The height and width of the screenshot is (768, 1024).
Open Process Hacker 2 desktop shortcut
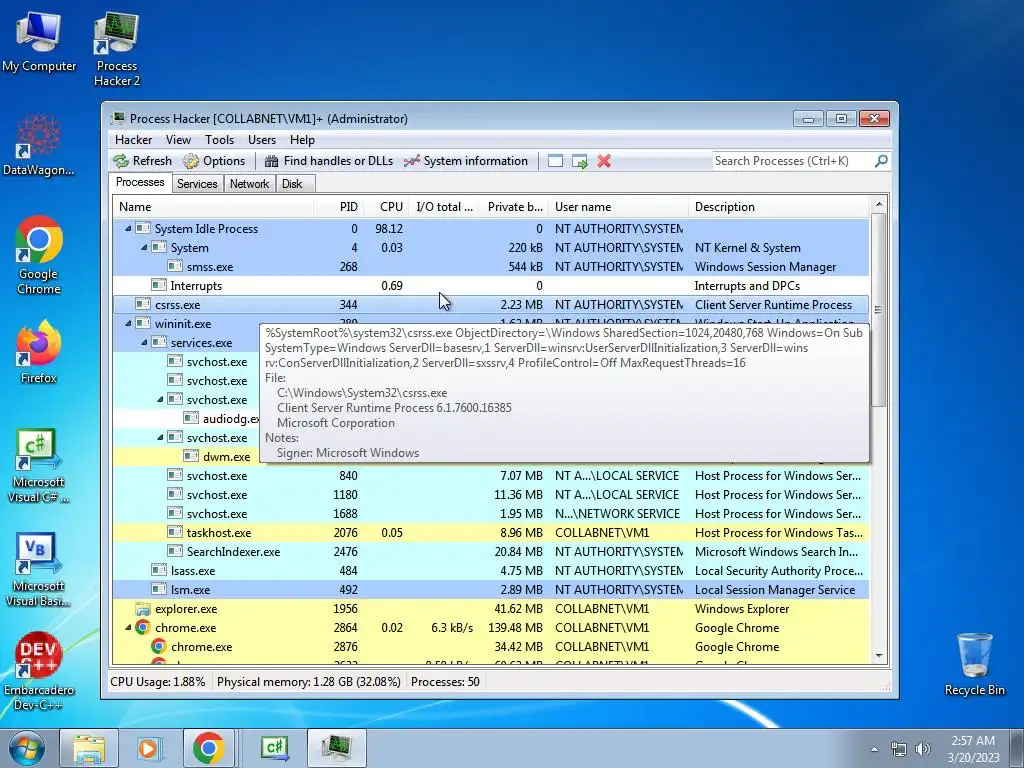pyautogui.click(x=117, y=49)
